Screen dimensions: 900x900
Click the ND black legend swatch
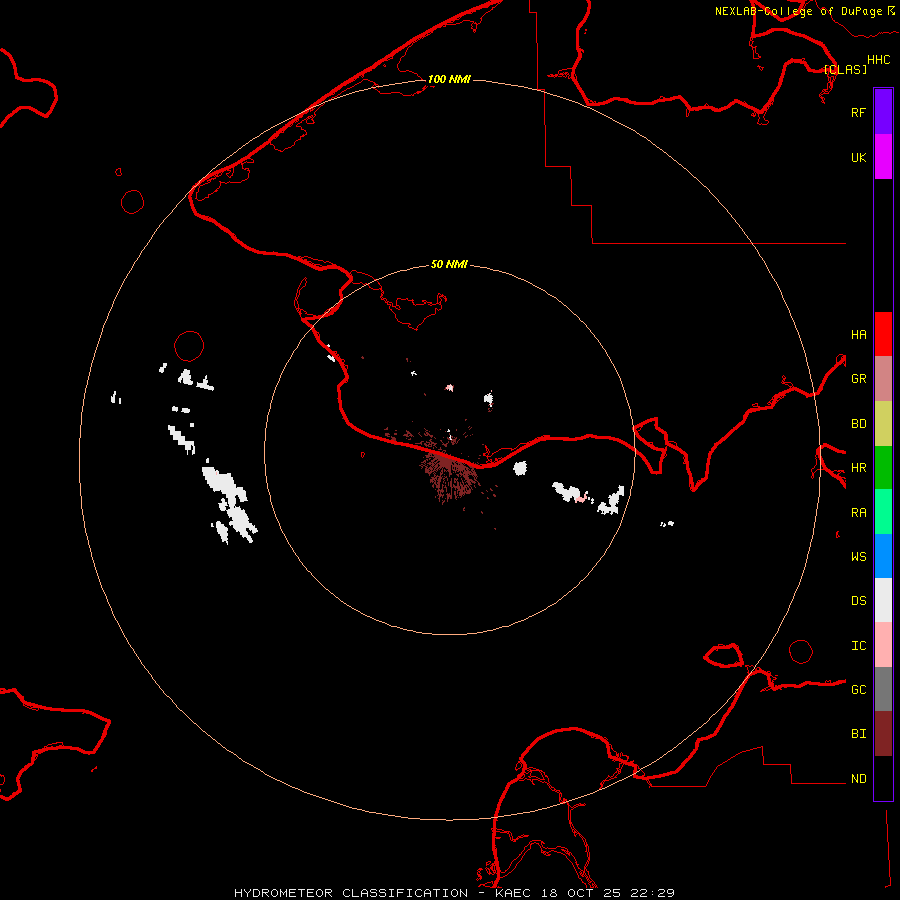[x=883, y=777]
